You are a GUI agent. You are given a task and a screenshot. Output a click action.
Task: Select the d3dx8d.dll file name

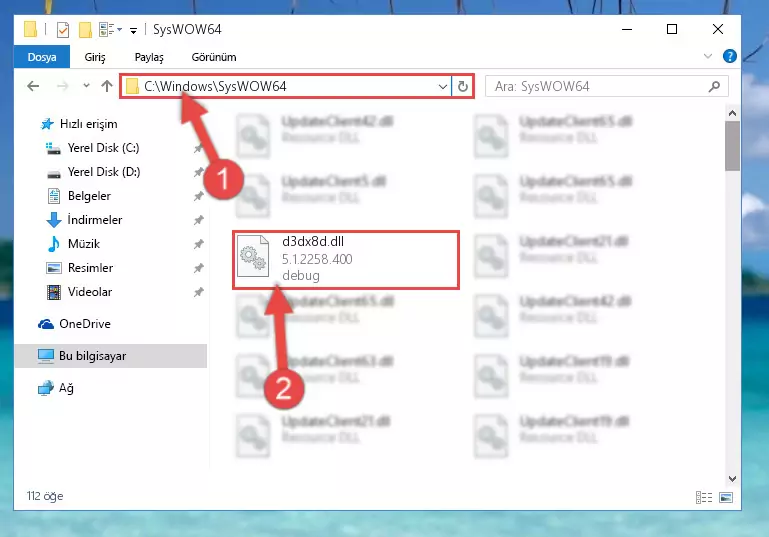[x=313, y=241]
